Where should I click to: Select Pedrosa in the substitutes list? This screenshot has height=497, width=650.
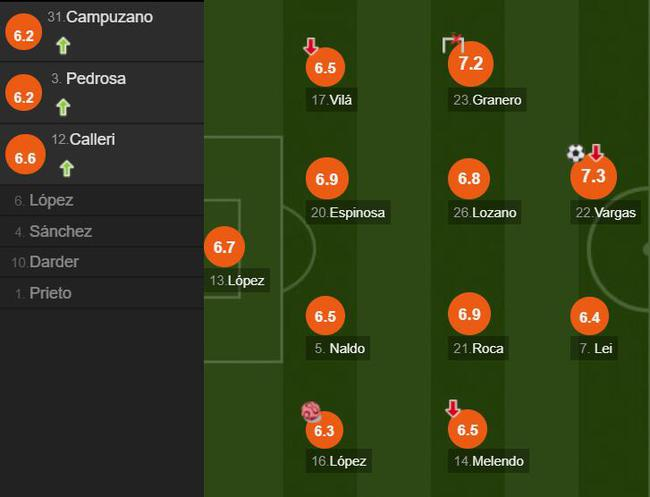click(x=95, y=78)
